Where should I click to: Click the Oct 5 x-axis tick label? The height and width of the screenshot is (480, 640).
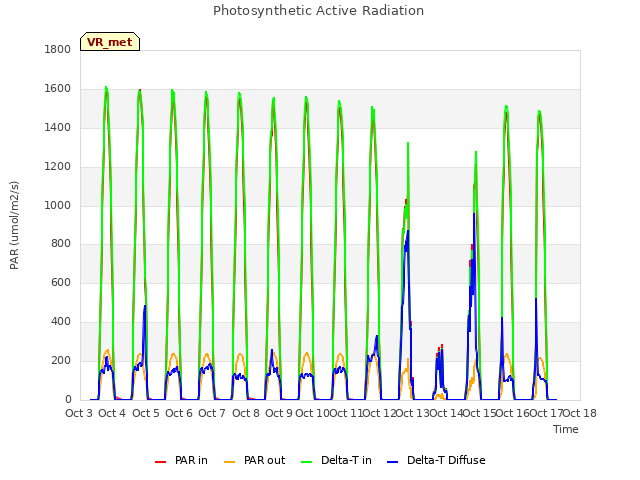pyautogui.click(x=146, y=413)
